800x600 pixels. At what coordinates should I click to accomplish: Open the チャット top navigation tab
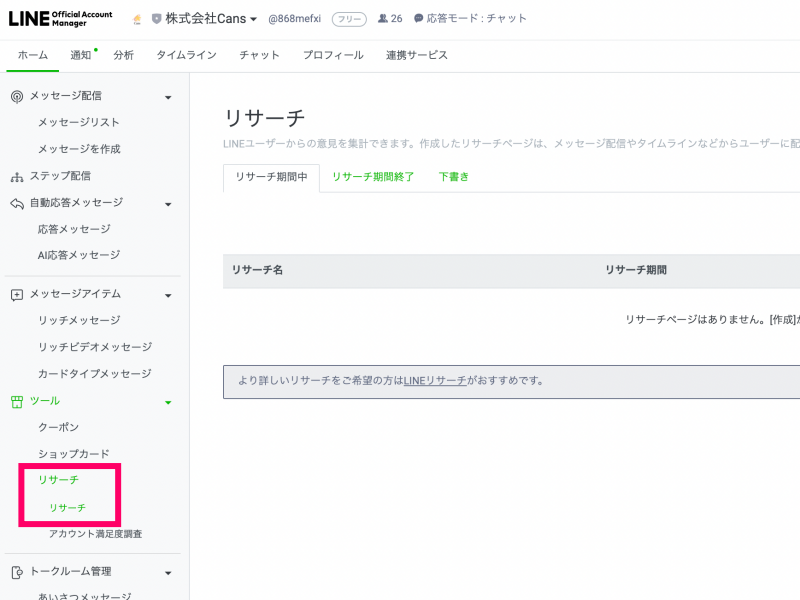click(259, 55)
